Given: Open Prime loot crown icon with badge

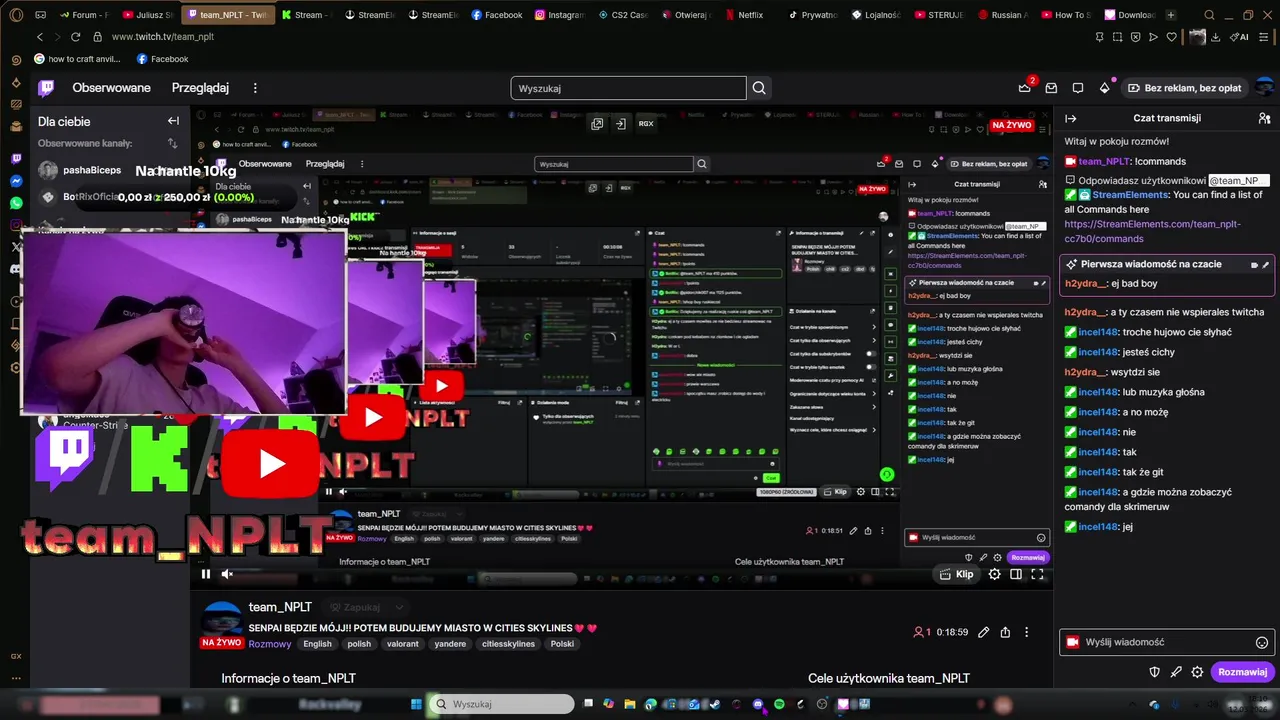Looking at the screenshot, I should [1025, 88].
